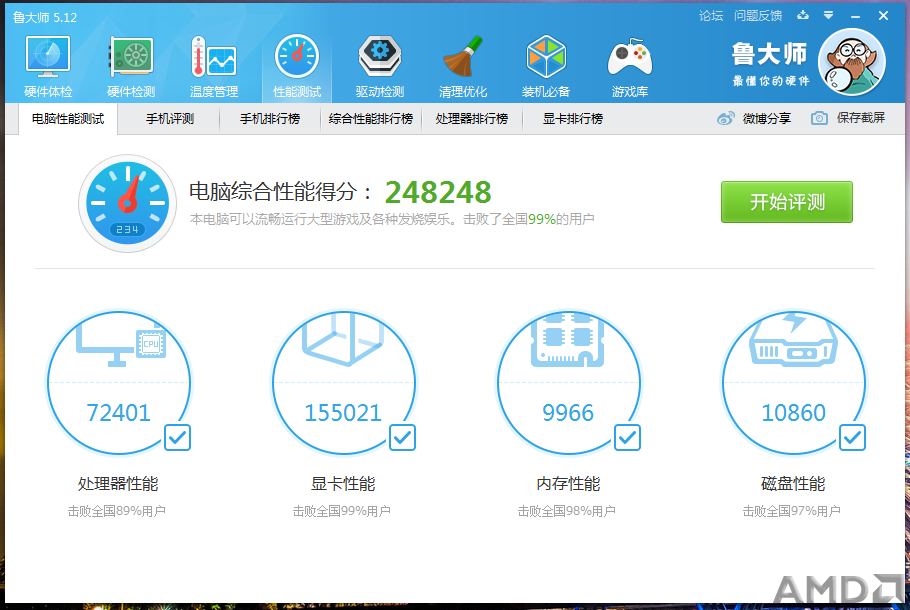Select 性能测试 performance test module
The width and height of the screenshot is (910, 610).
pos(297,66)
